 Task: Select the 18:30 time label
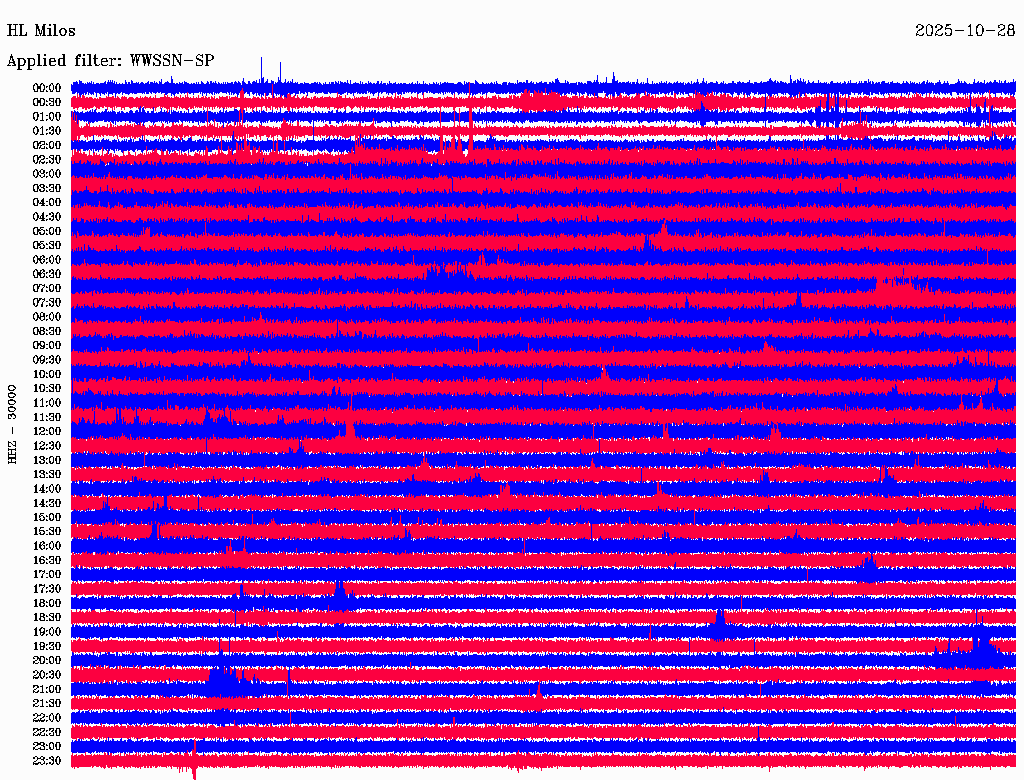(47, 618)
